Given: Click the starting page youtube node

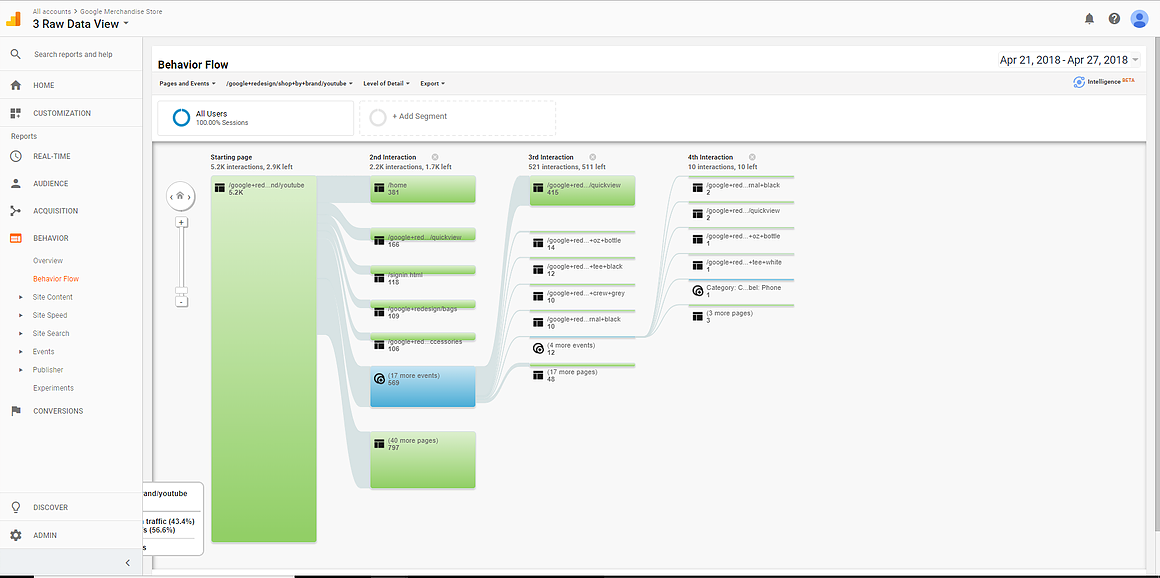Looking at the screenshot, I should click(263, 358).
